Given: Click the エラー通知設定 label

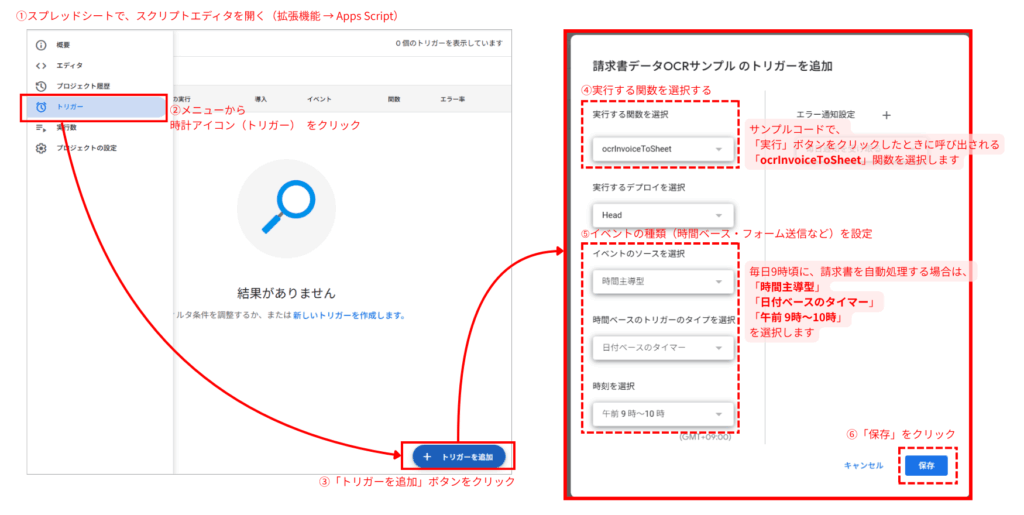Looking at the screenshot, I should pos(825,115).
